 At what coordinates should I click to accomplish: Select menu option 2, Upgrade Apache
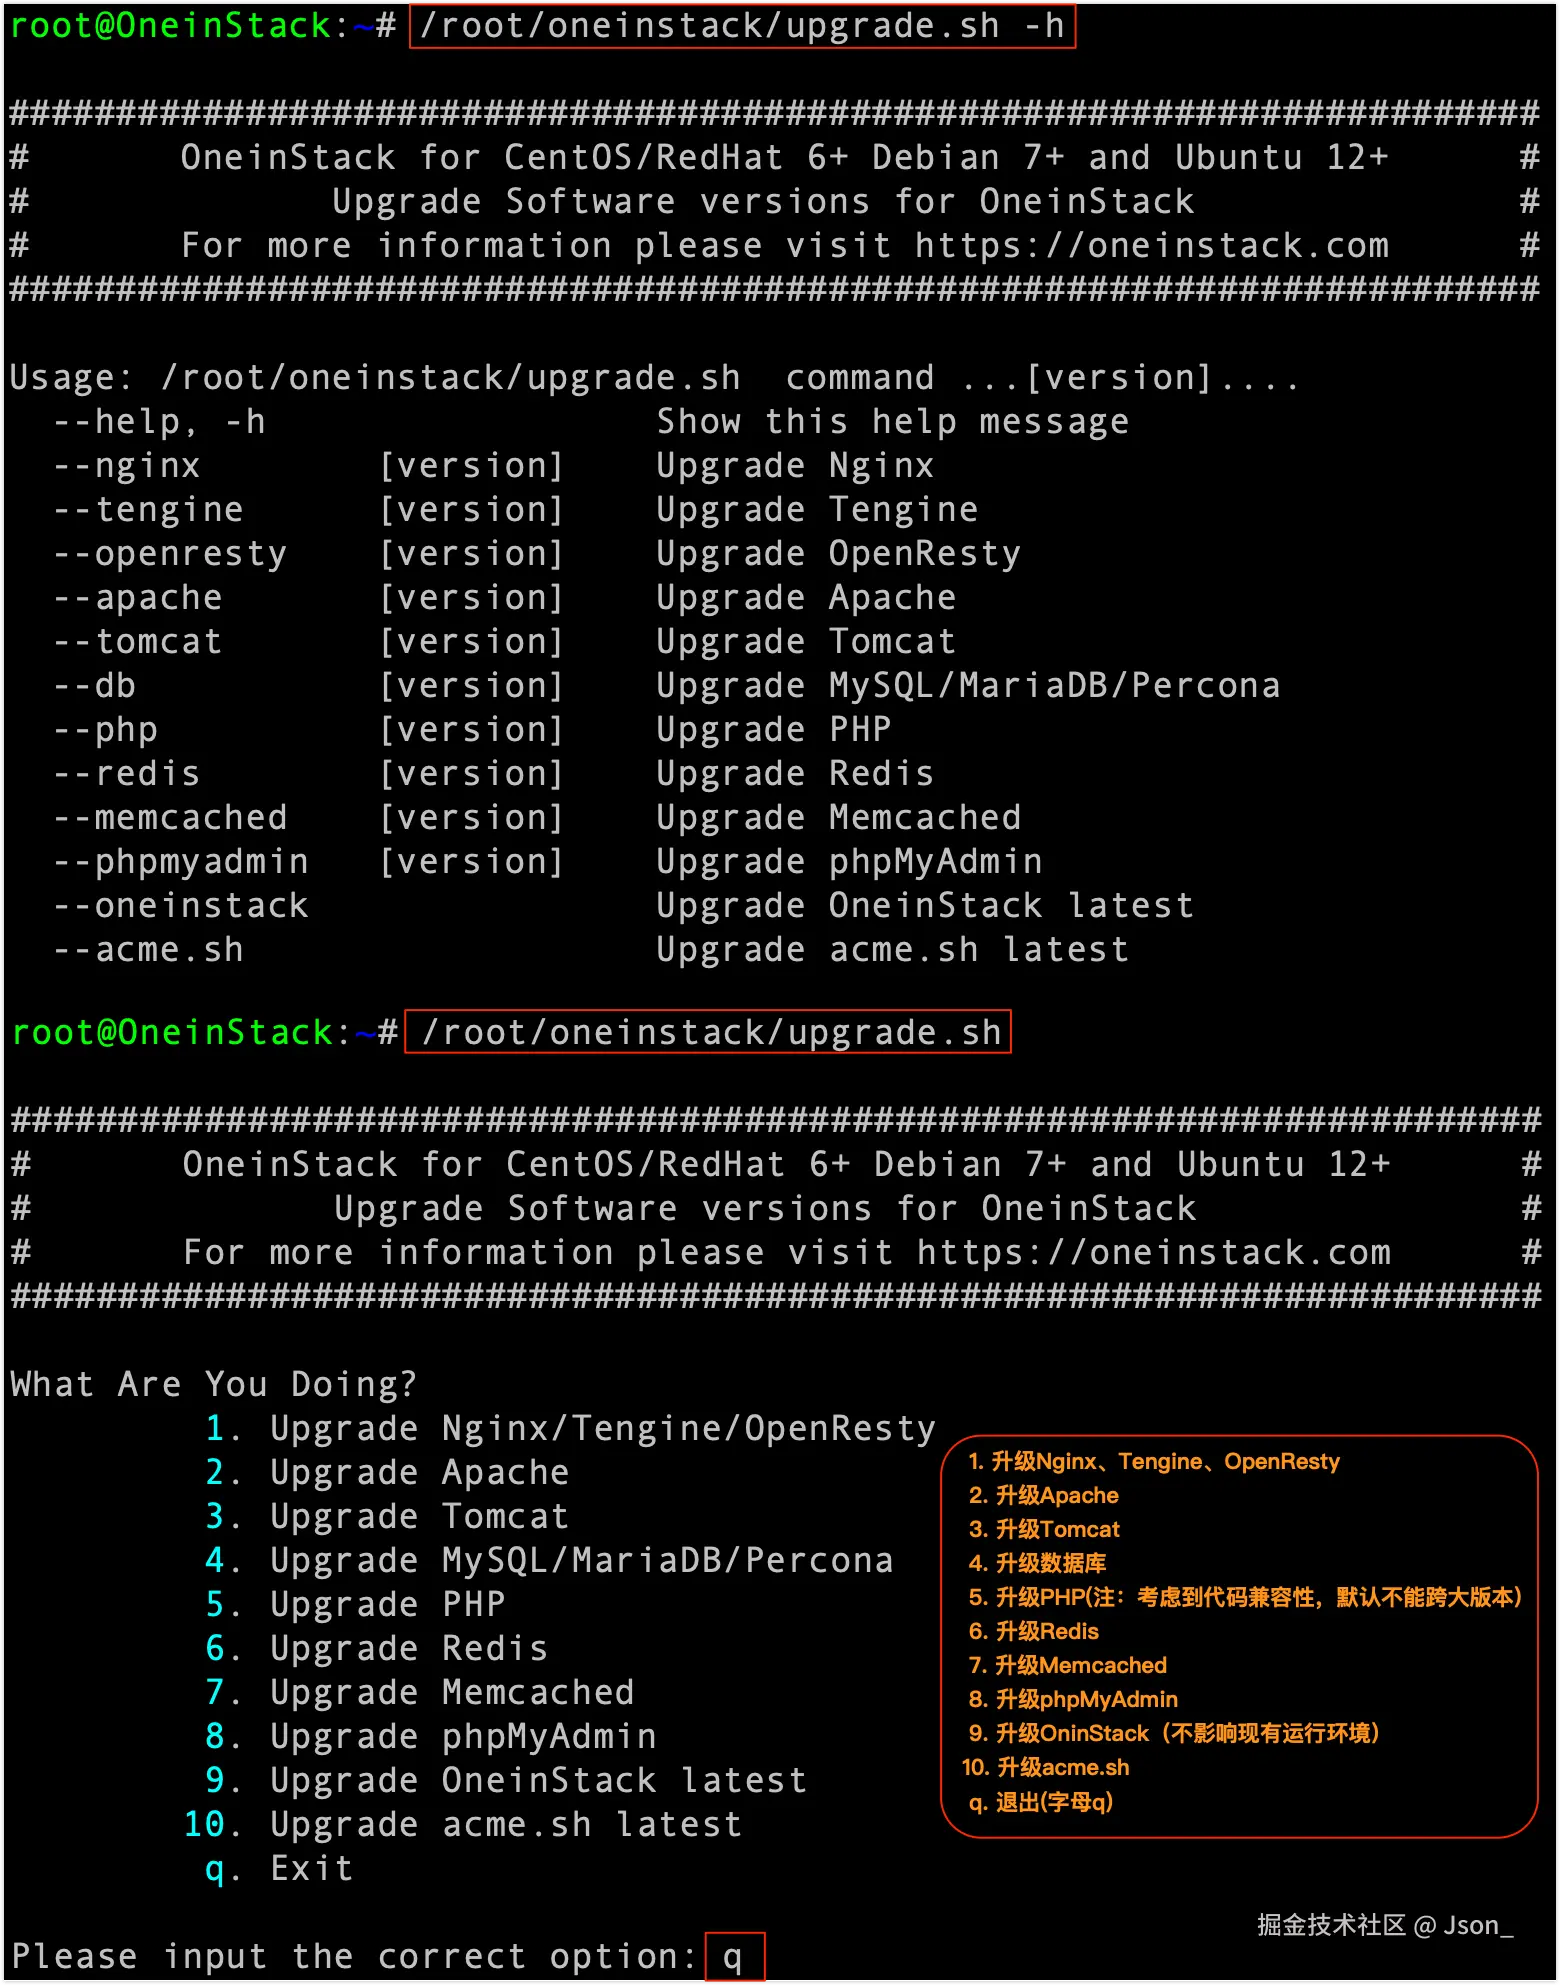[419, 1473]
